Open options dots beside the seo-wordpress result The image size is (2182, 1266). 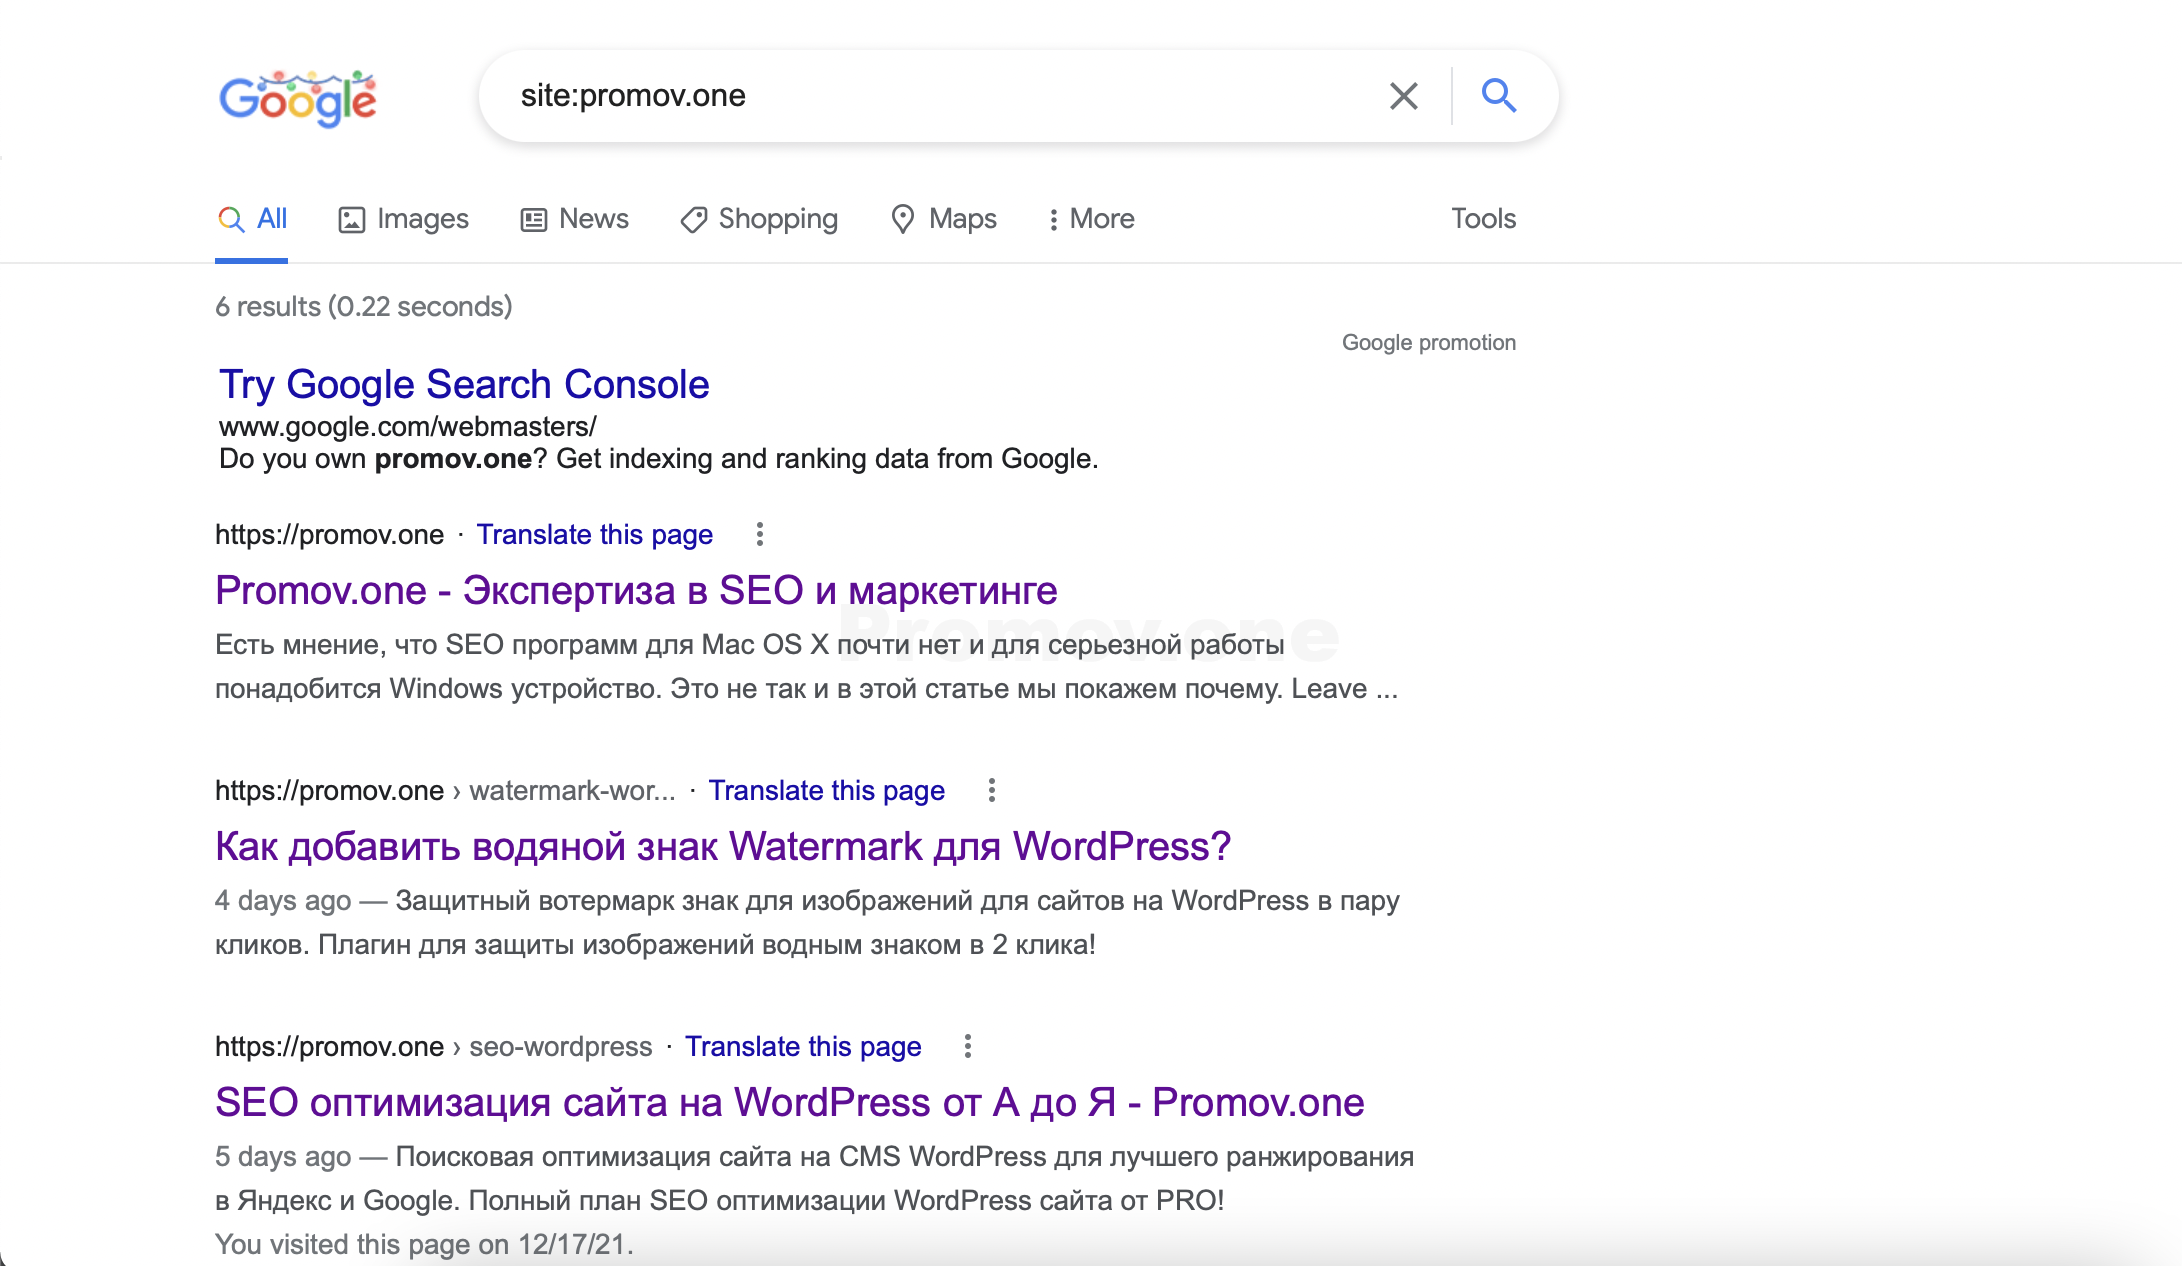coord(967,1046)
